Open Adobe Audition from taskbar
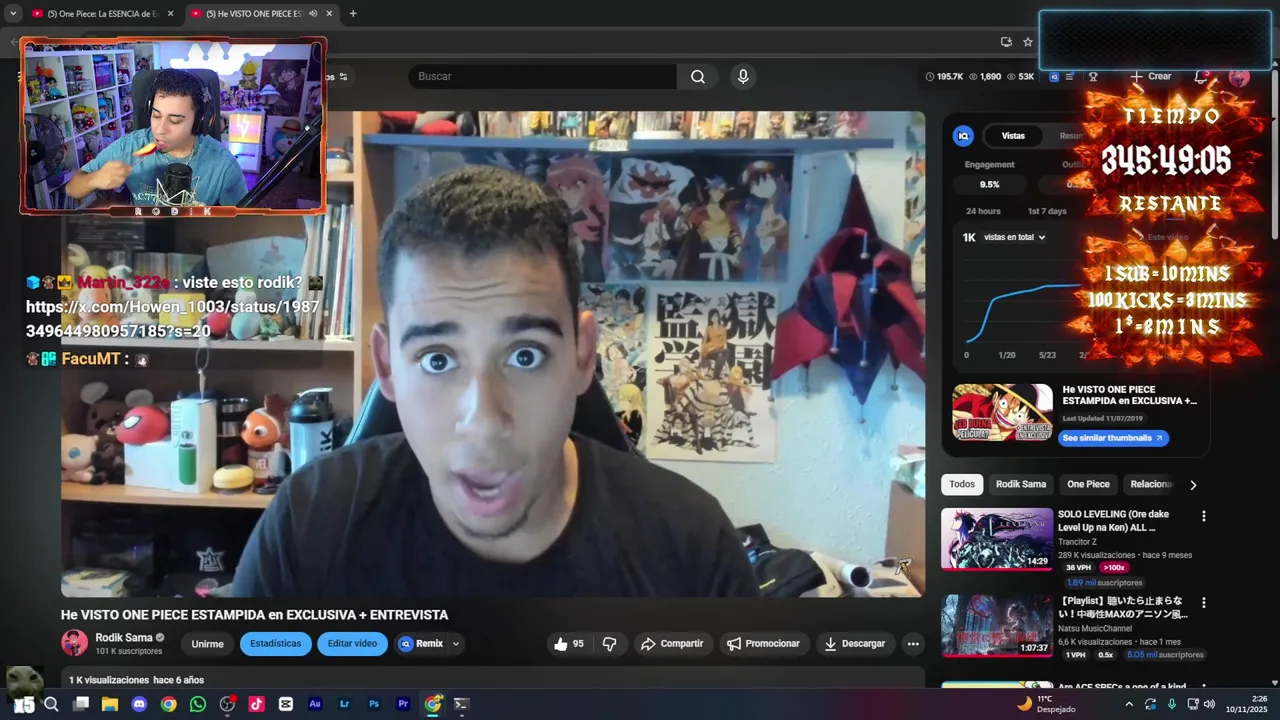The width and height of the screenshot is (1280, 720). pyautogui.click(x=315, y=704)
